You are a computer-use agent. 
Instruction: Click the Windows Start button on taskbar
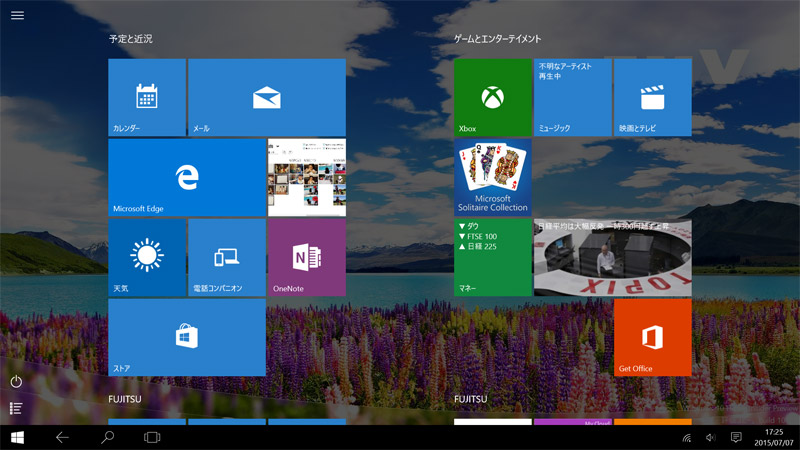click(17, 437)
